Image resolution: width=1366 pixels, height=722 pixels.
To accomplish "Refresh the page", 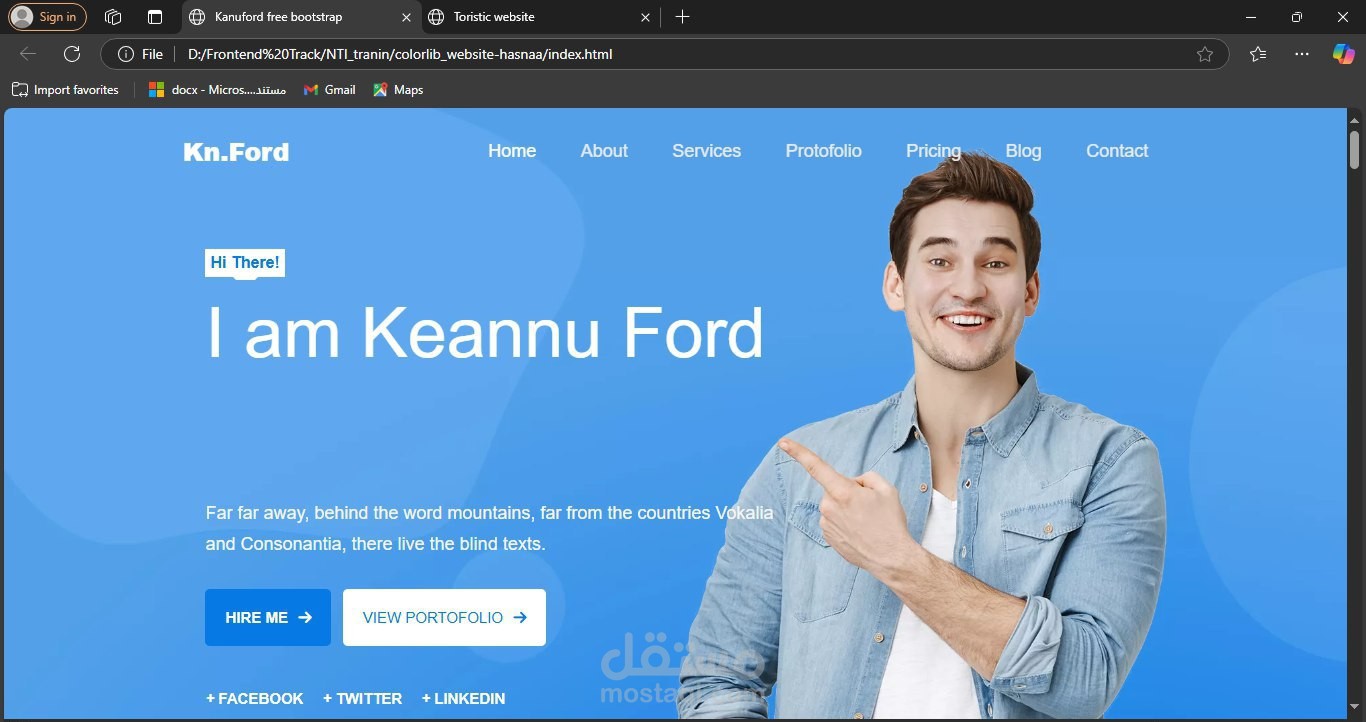I will 72,54.
